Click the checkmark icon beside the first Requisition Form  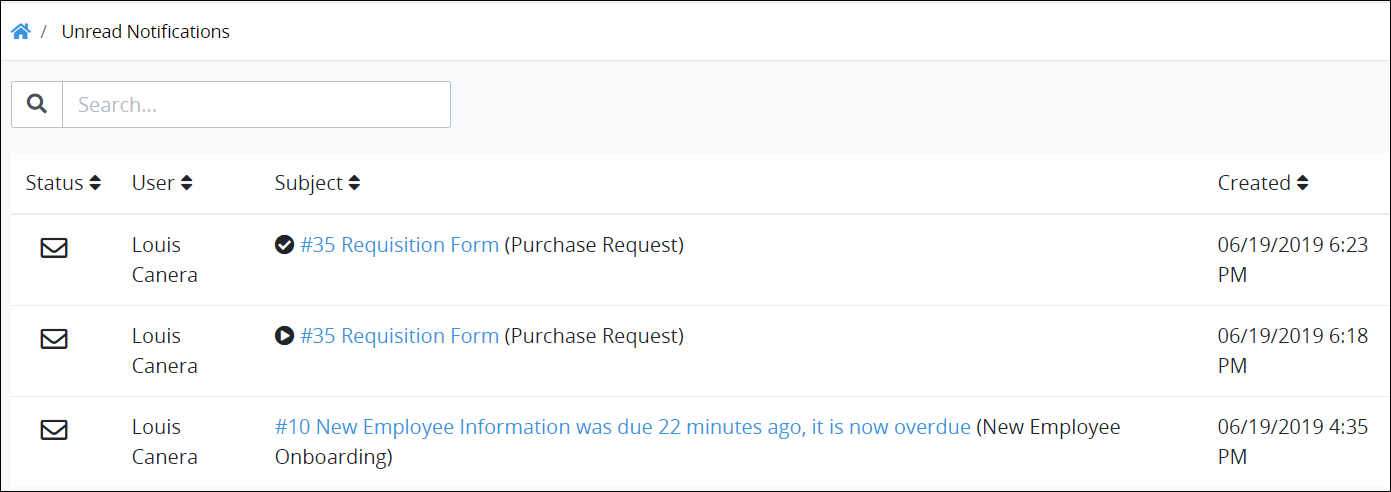click(284, 245)
